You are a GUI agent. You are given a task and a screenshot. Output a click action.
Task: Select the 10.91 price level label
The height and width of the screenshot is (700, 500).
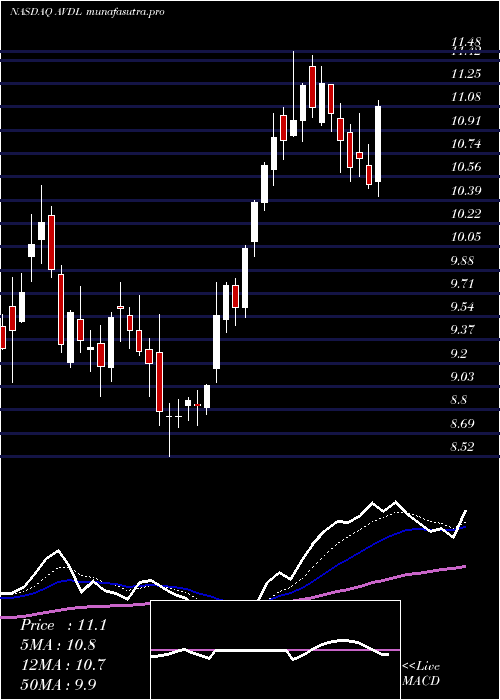(466, 121)
